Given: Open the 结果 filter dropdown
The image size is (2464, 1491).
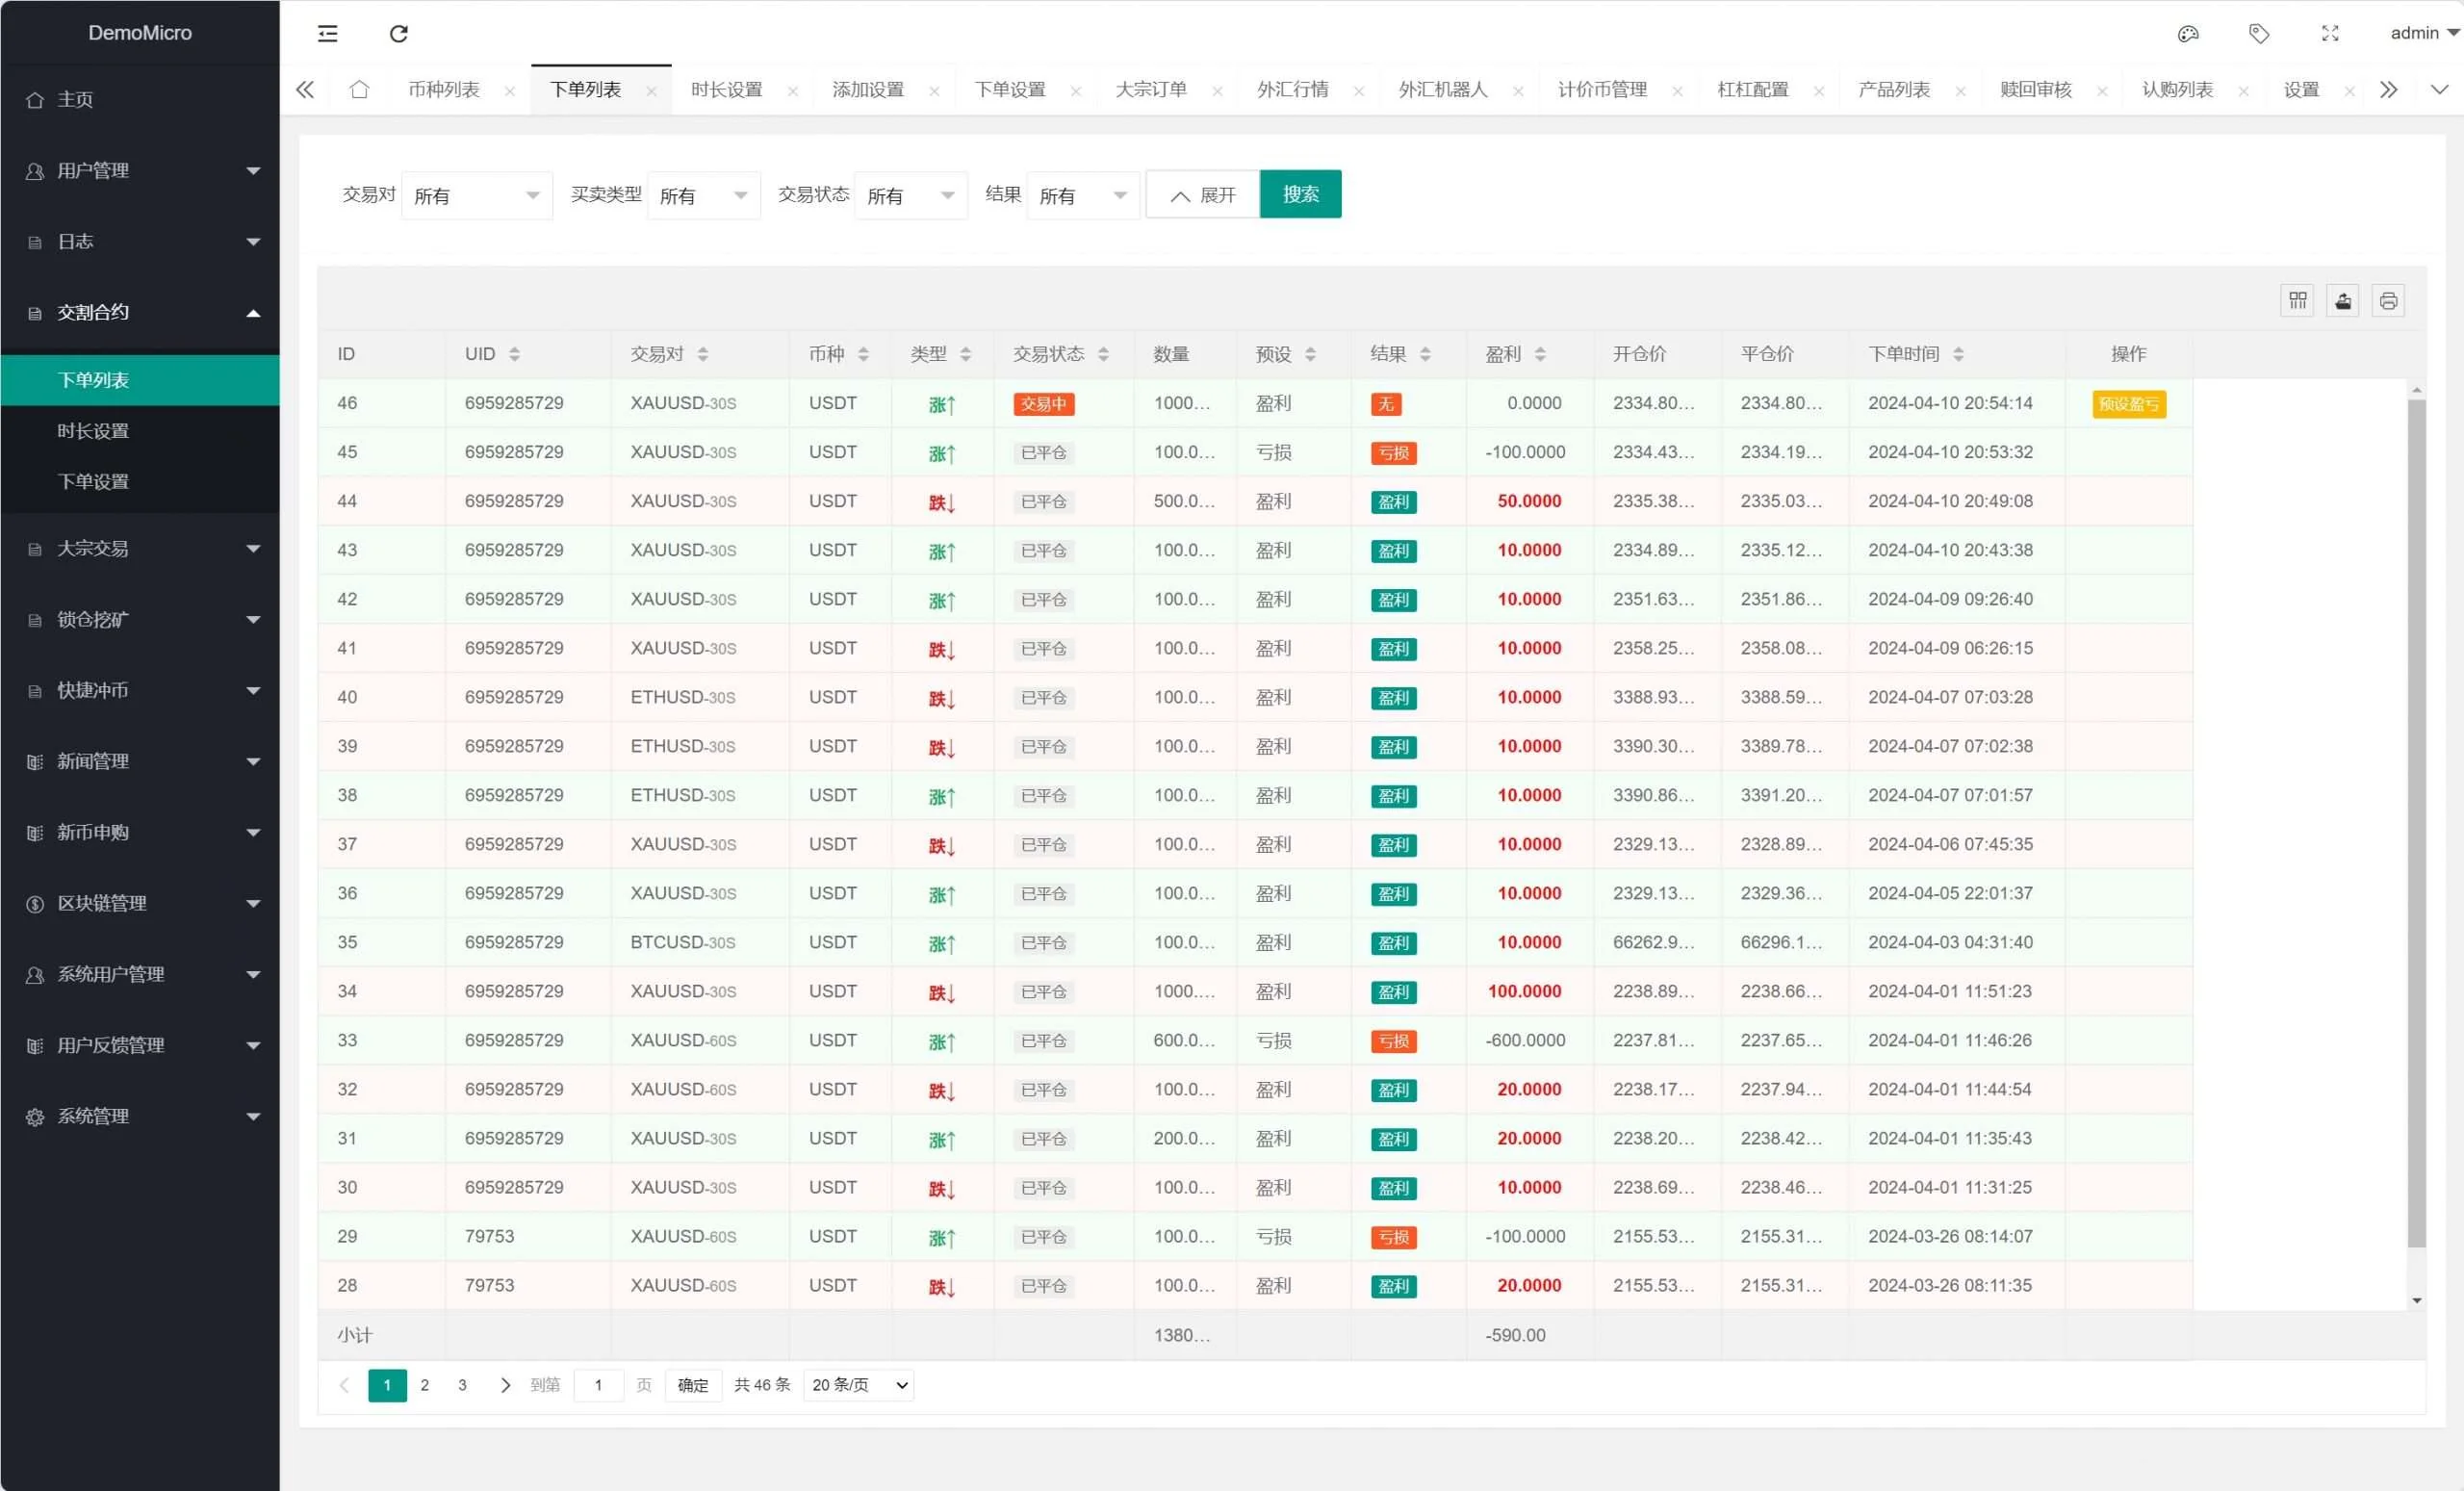Looking at the screenshot, I should pyautogui.click(x=1082, y=196).
